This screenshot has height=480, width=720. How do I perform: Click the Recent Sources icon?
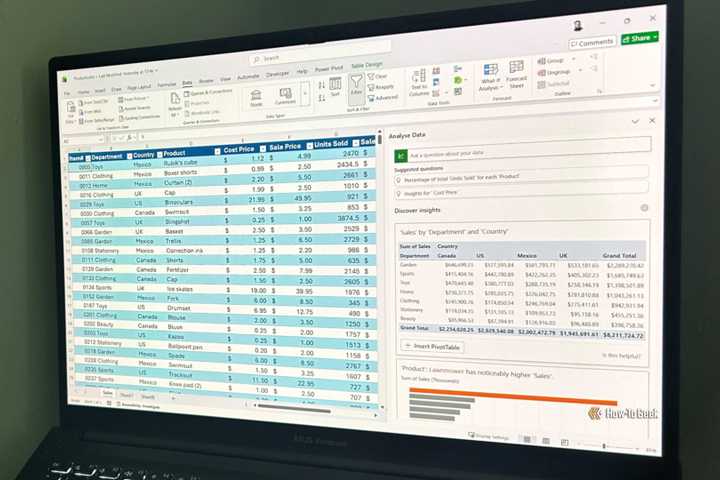coord(121,109)
